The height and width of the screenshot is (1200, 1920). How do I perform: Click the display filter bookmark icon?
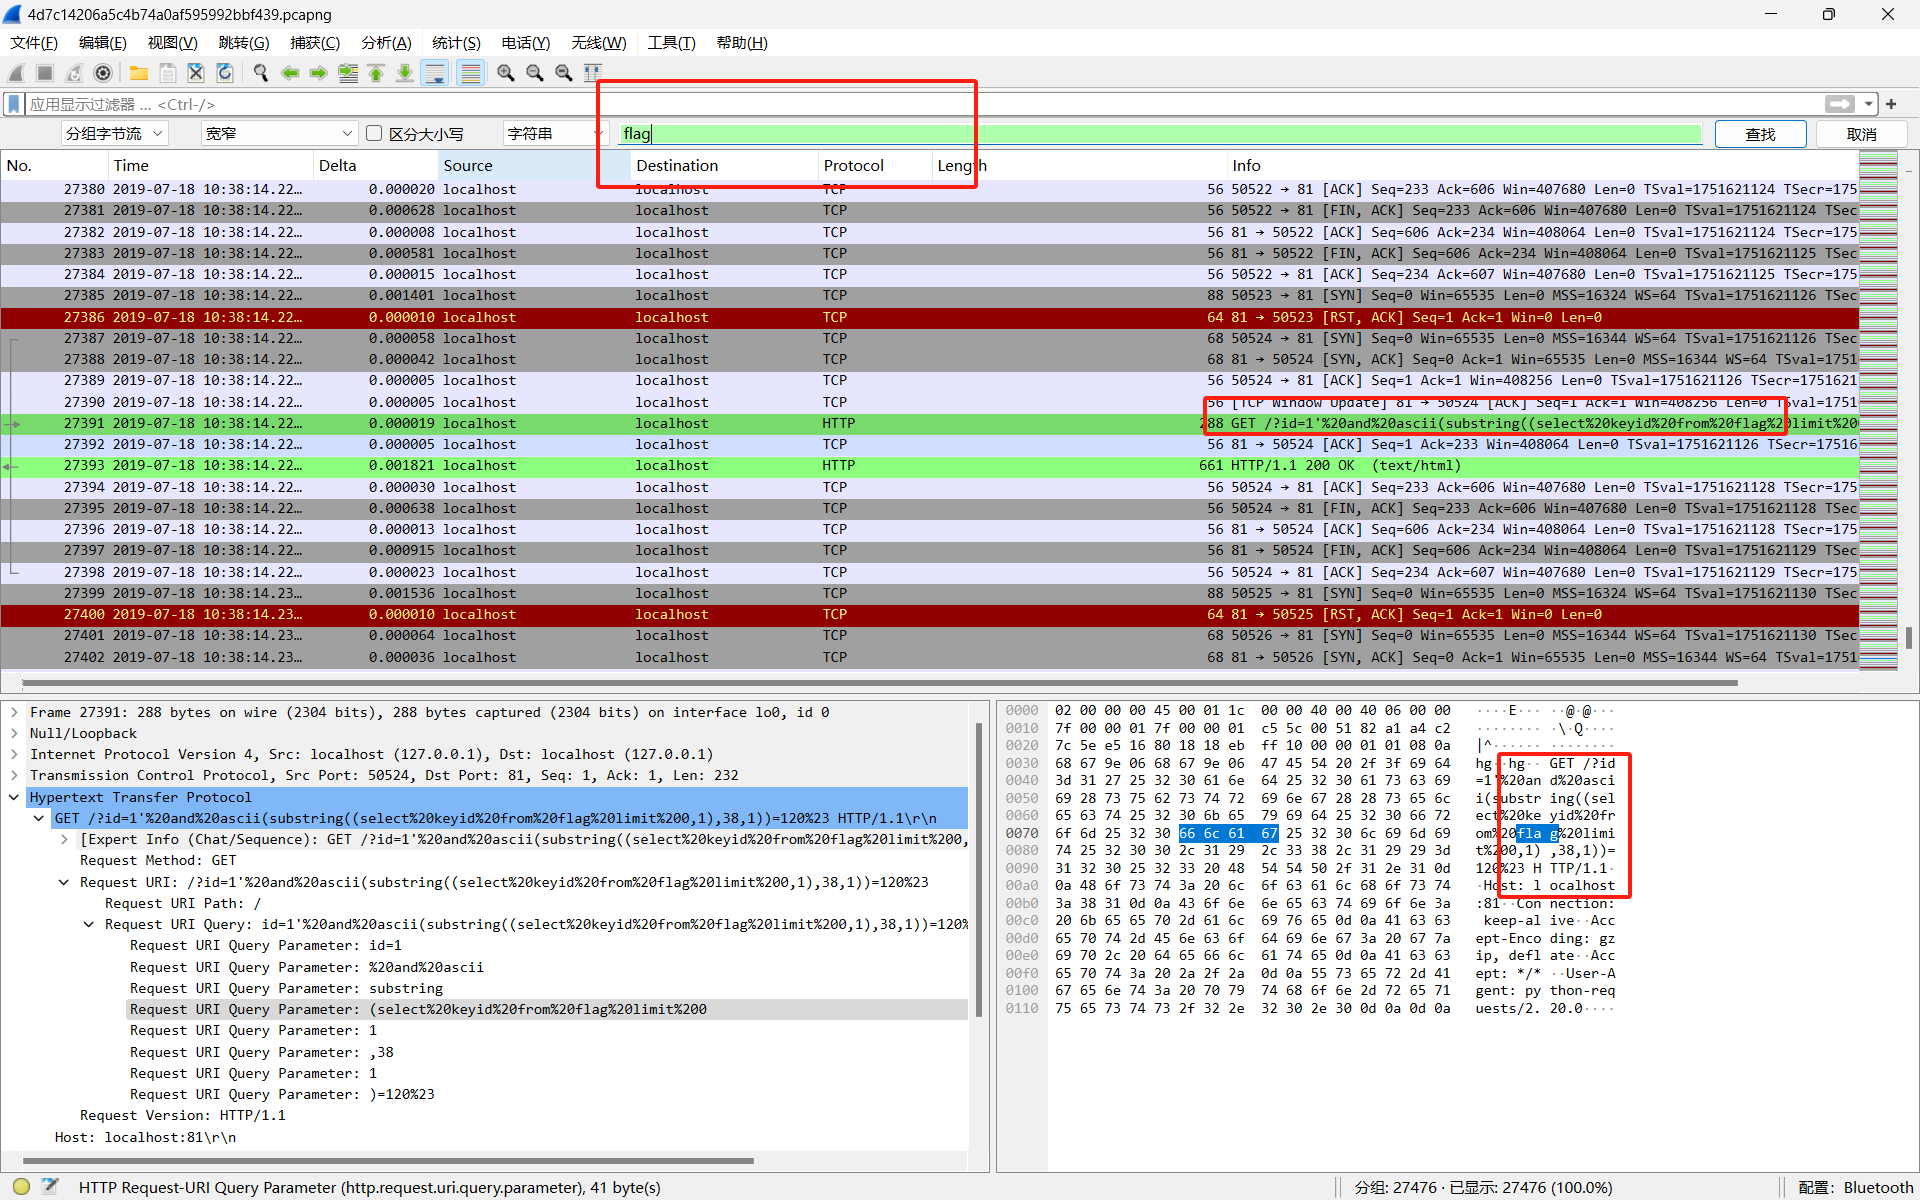pos(14,104)
